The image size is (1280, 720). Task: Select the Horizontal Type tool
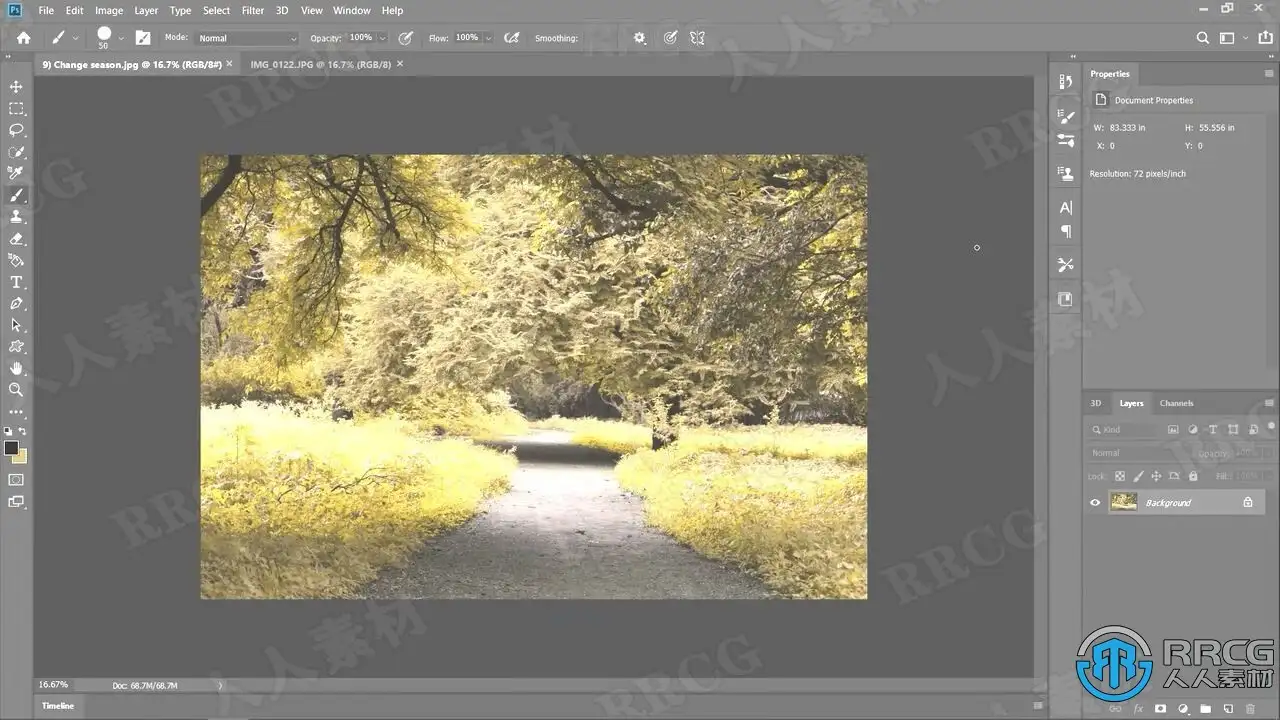pyautogui.click(x=16, y=282)
